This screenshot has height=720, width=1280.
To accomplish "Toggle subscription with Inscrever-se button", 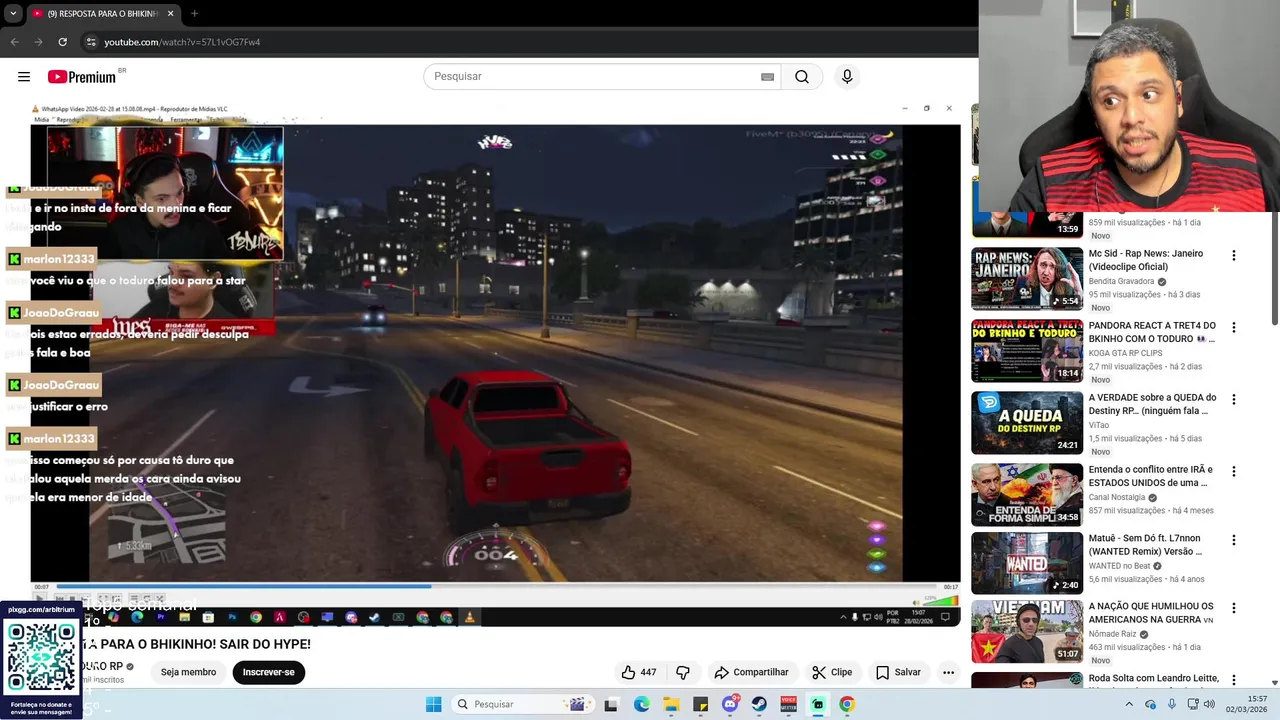I will [x=268, y=672].
